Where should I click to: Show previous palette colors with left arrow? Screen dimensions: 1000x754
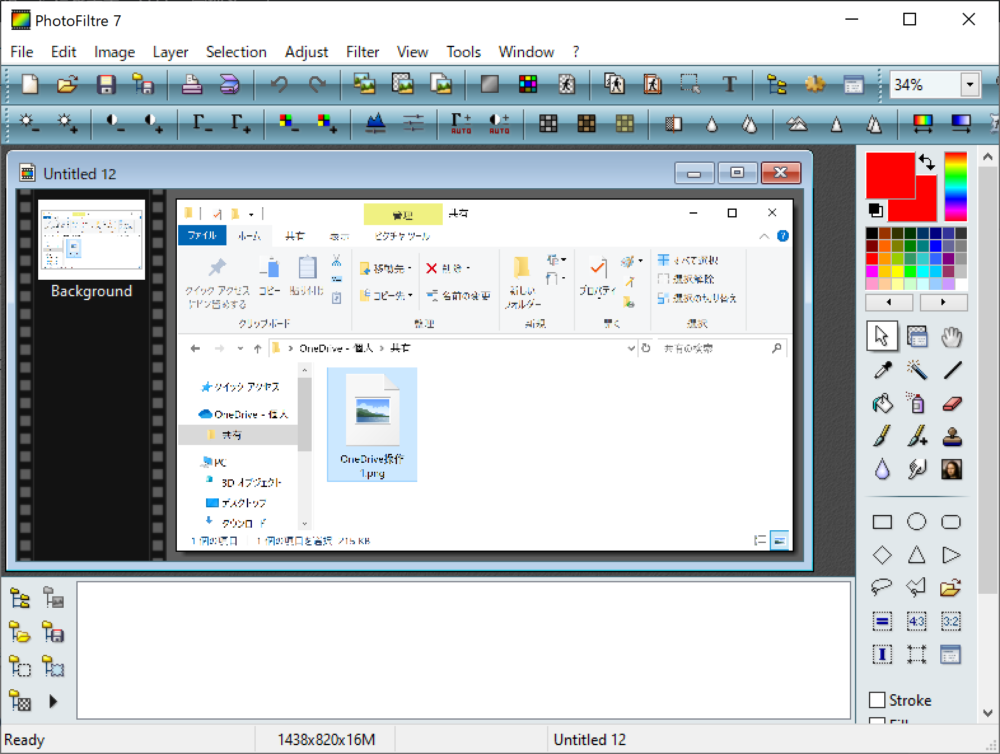(889, 302)
